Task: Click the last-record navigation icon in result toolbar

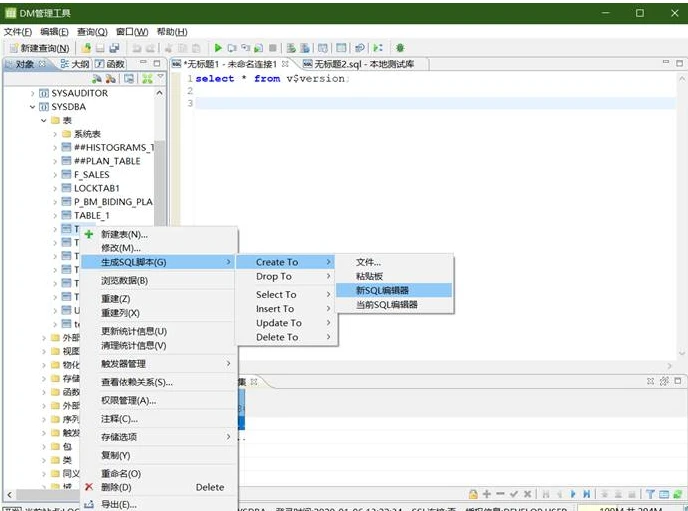Action: pyautogui.click(x=589, y=494)
